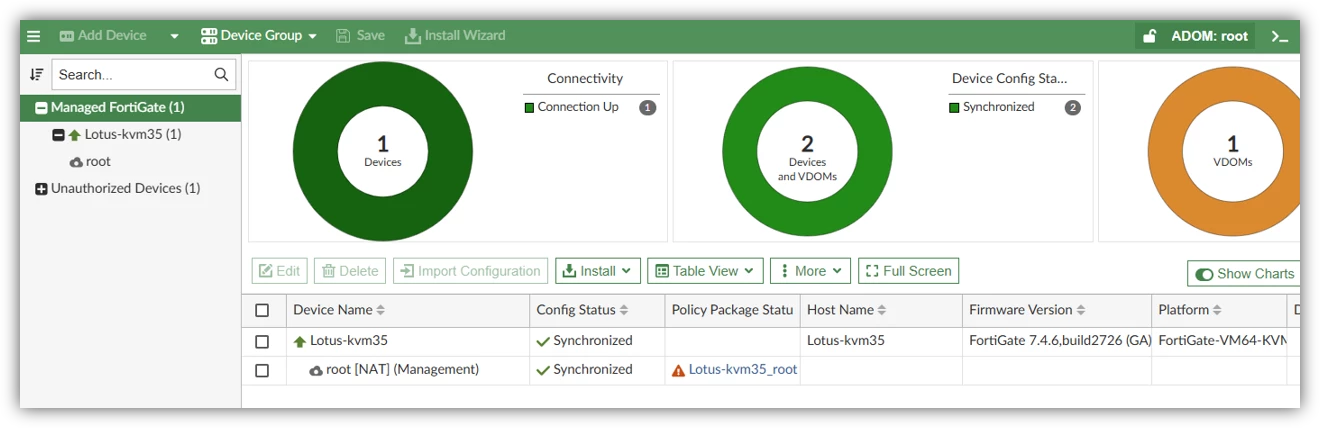Open the Device Group dropdown

click(x=259, y=36)
